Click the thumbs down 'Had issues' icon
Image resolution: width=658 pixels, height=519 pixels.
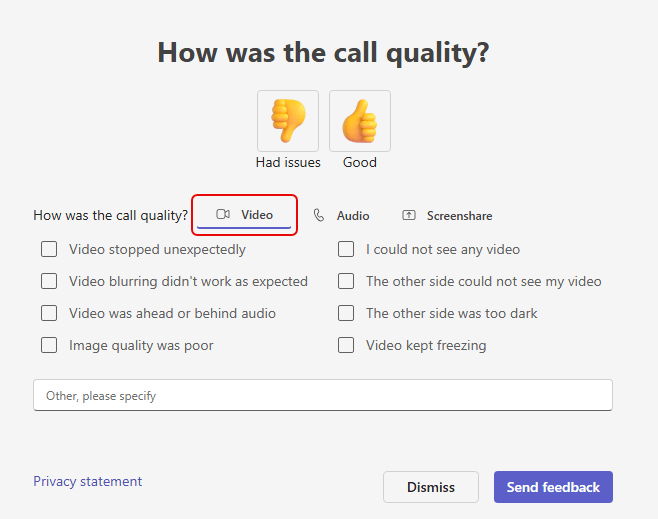coord(288,121)
